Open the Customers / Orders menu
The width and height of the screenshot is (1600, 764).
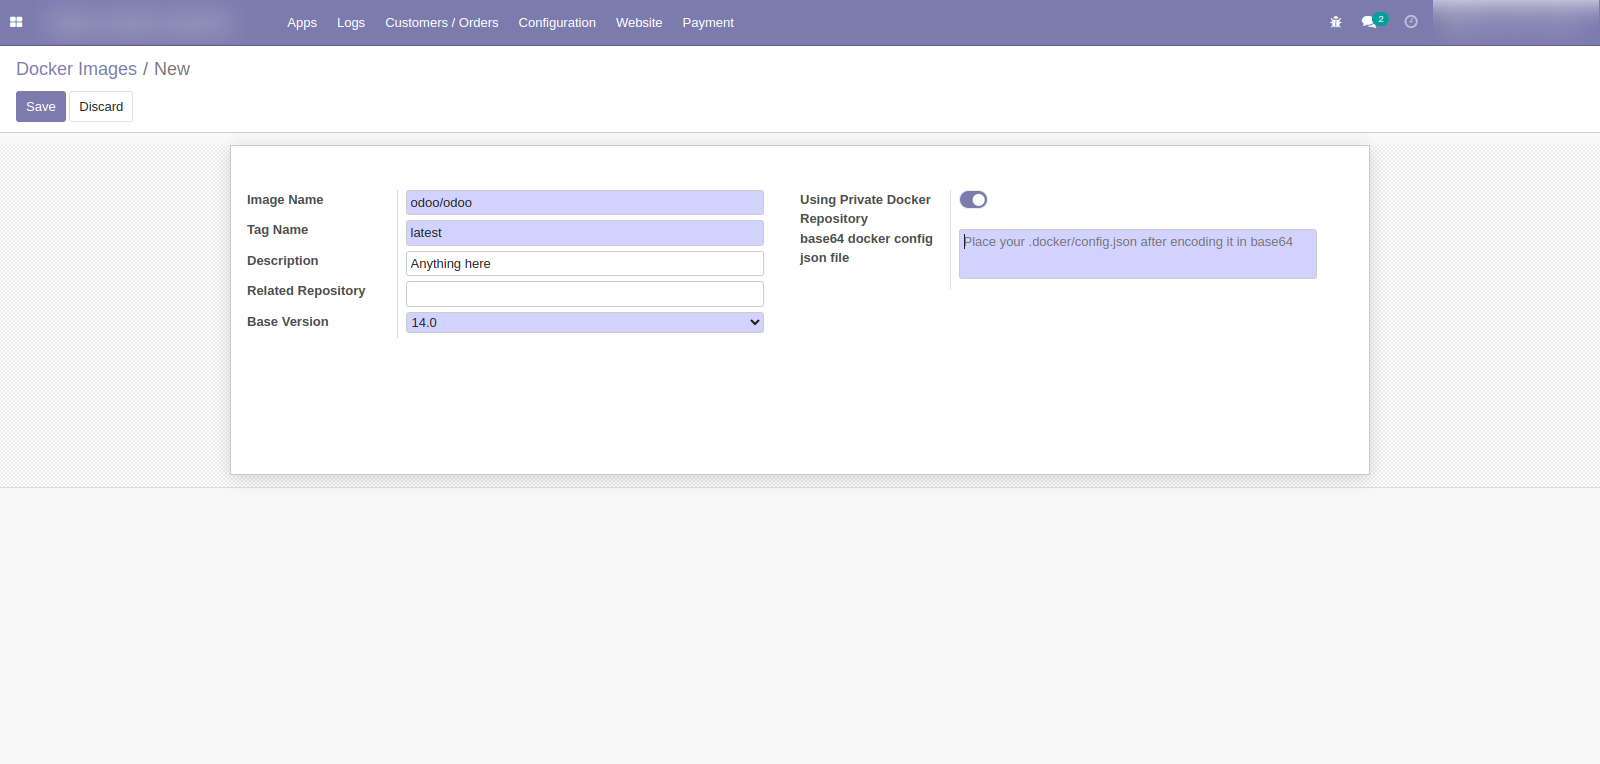click(441, 23)
